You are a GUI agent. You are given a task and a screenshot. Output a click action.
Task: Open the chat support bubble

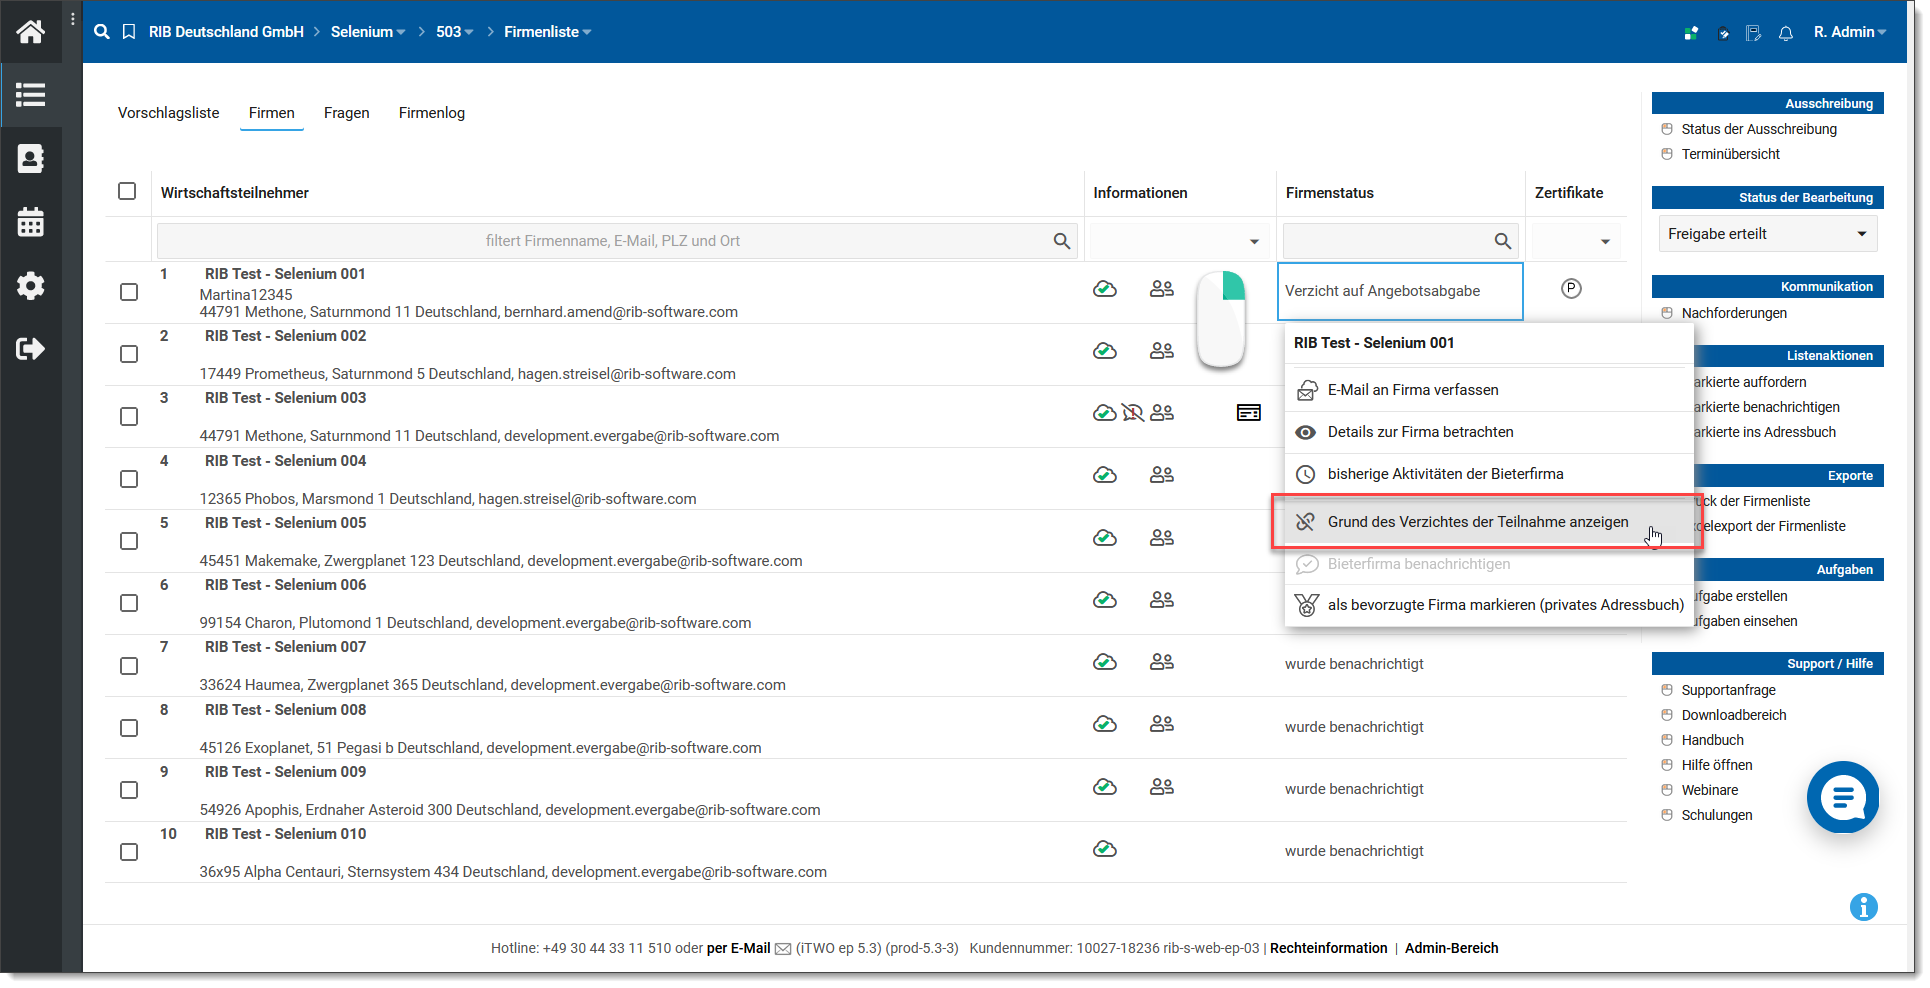(1842, 797)
